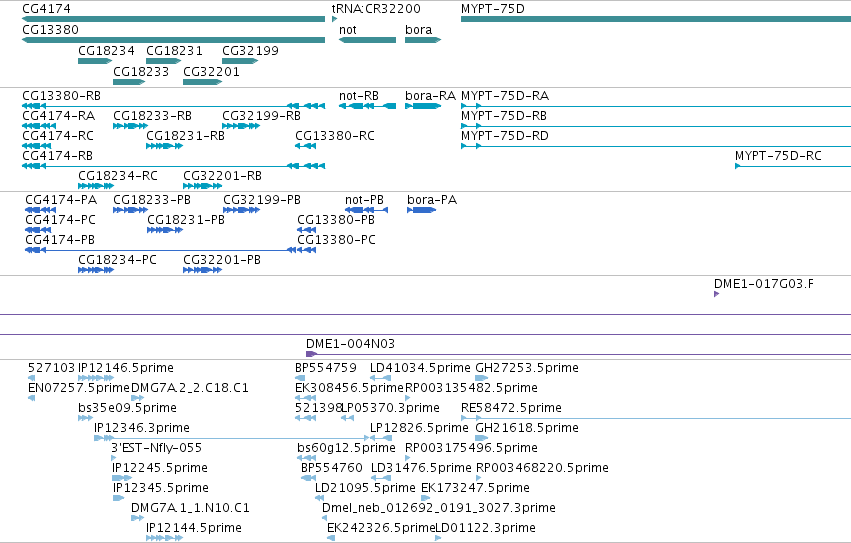Click EST BP554759 label
This screenshot has width=851, height=543.
(326, 368)
